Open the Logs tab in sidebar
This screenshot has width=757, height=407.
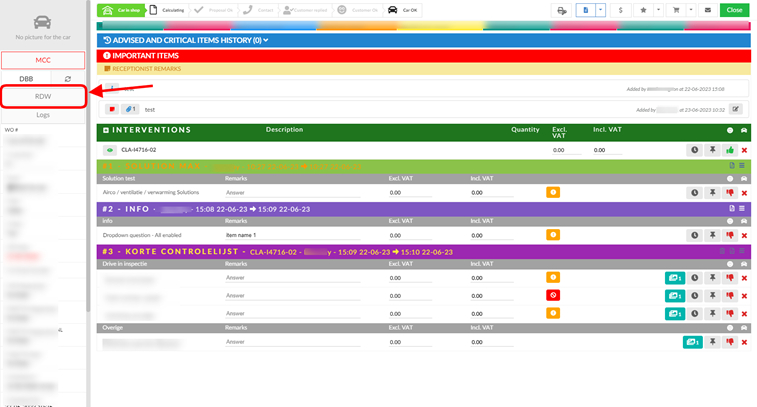43,115
